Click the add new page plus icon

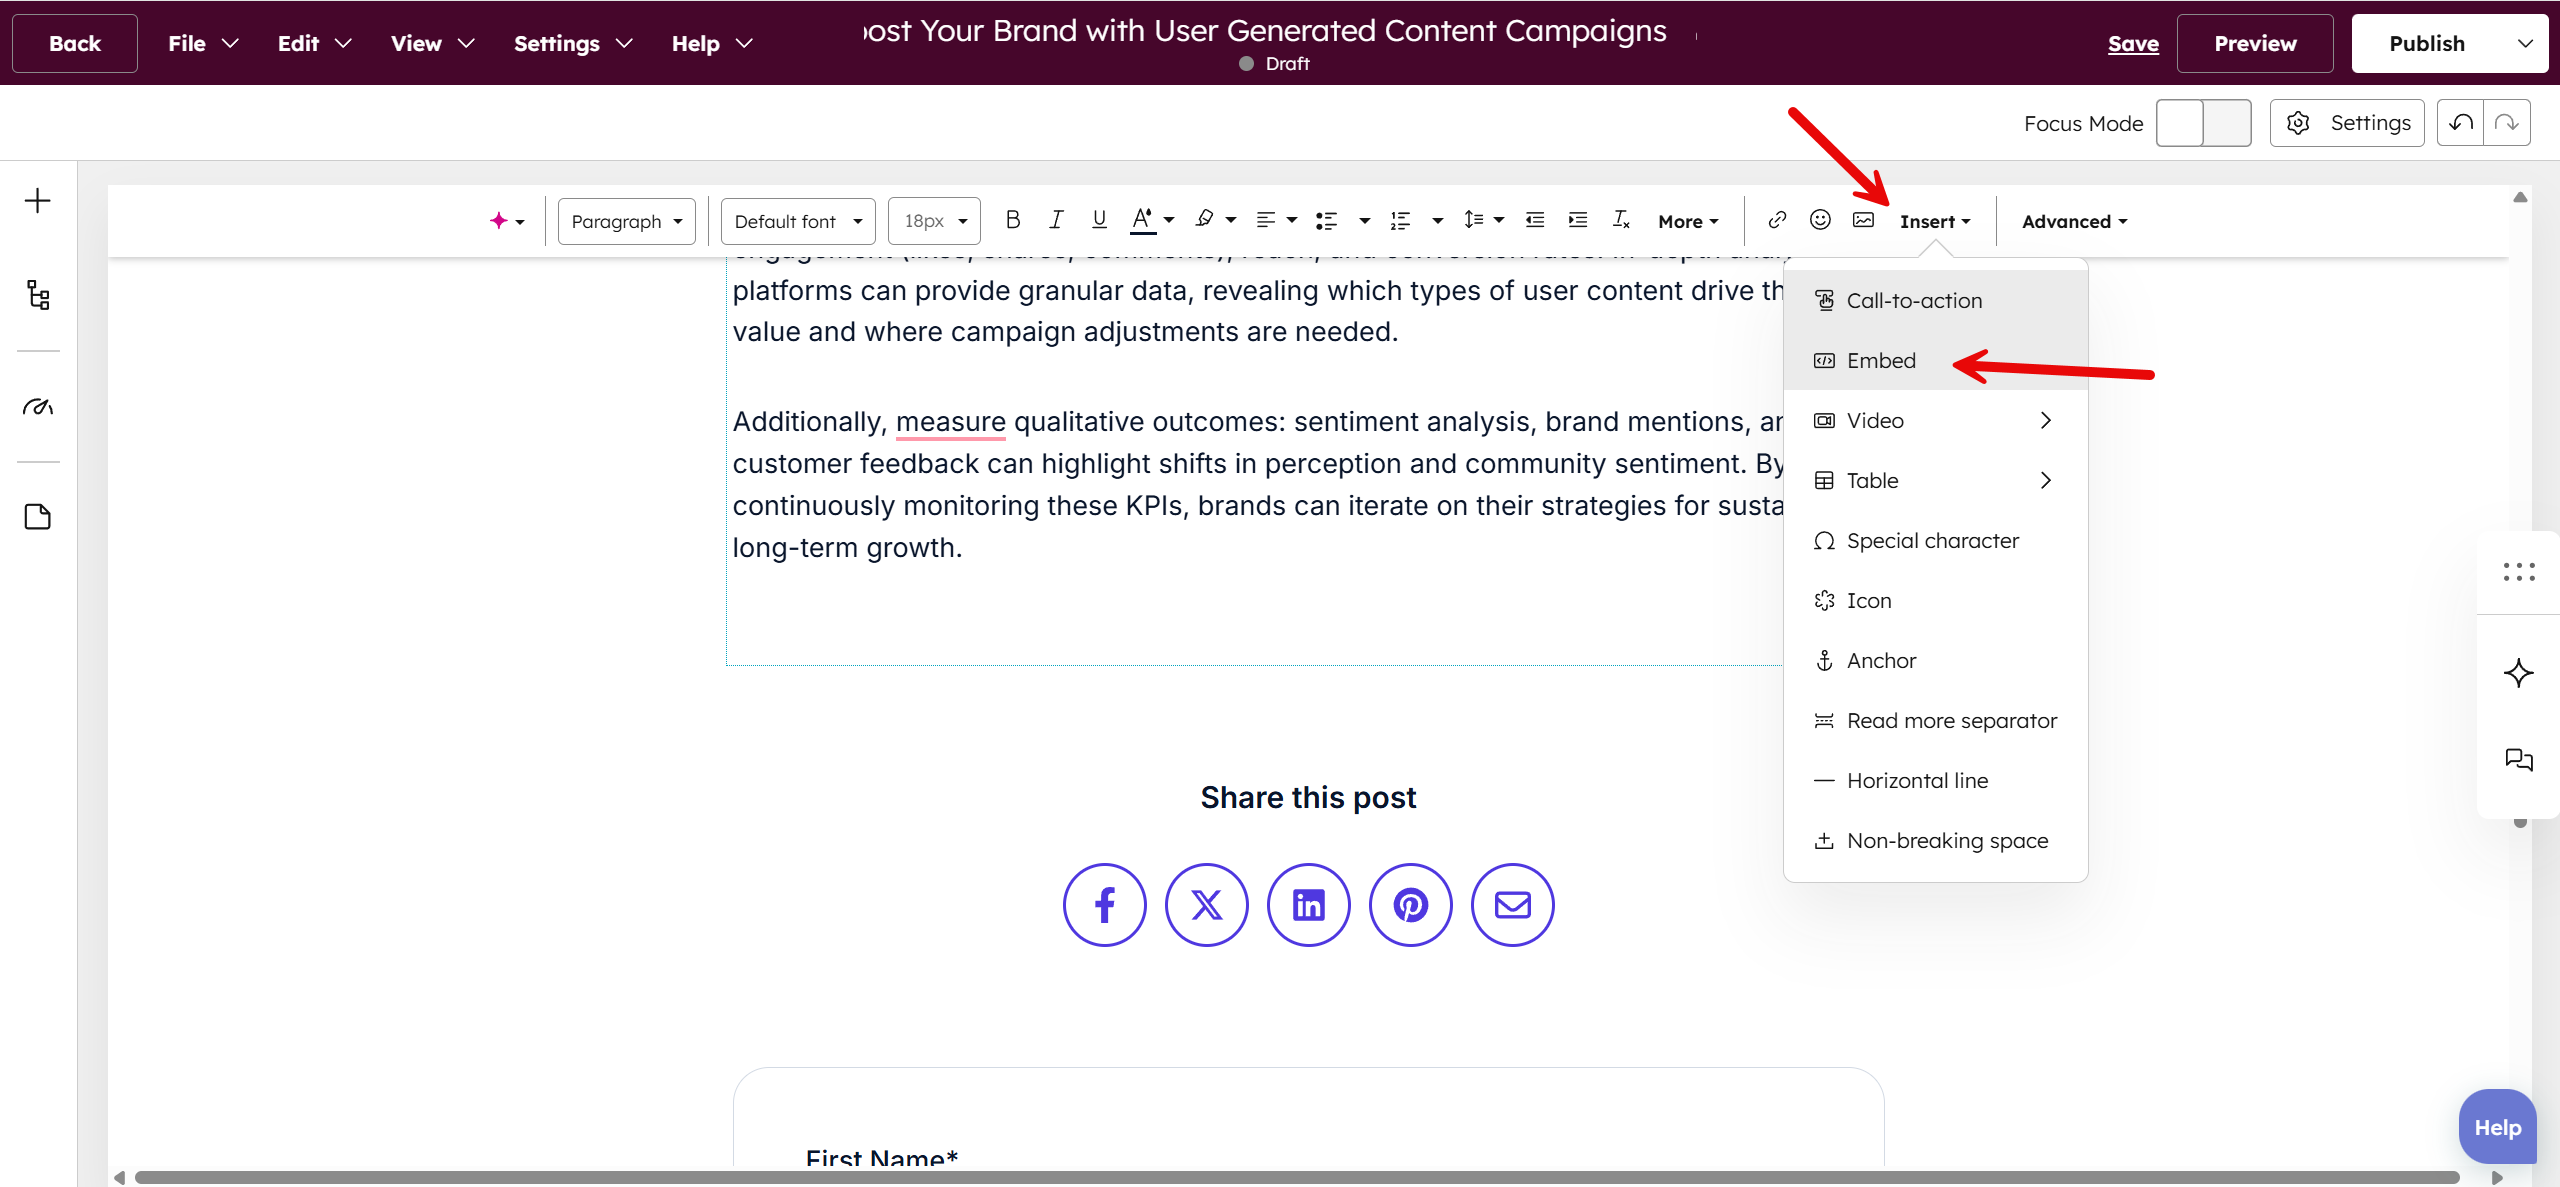click(x=38, y=200)
